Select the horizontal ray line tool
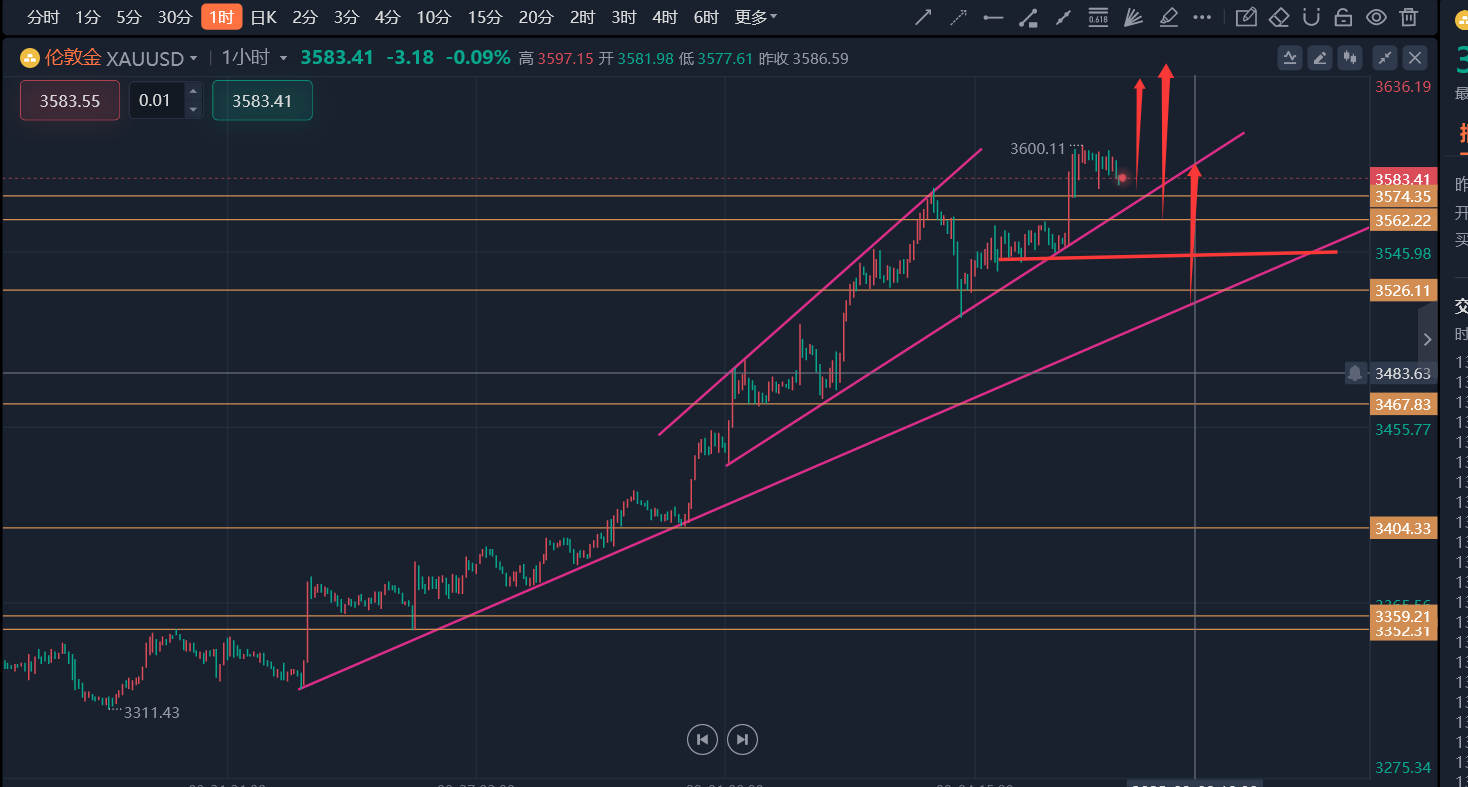The width and height of the screenshot is (1468, 787). pos(993,17)
